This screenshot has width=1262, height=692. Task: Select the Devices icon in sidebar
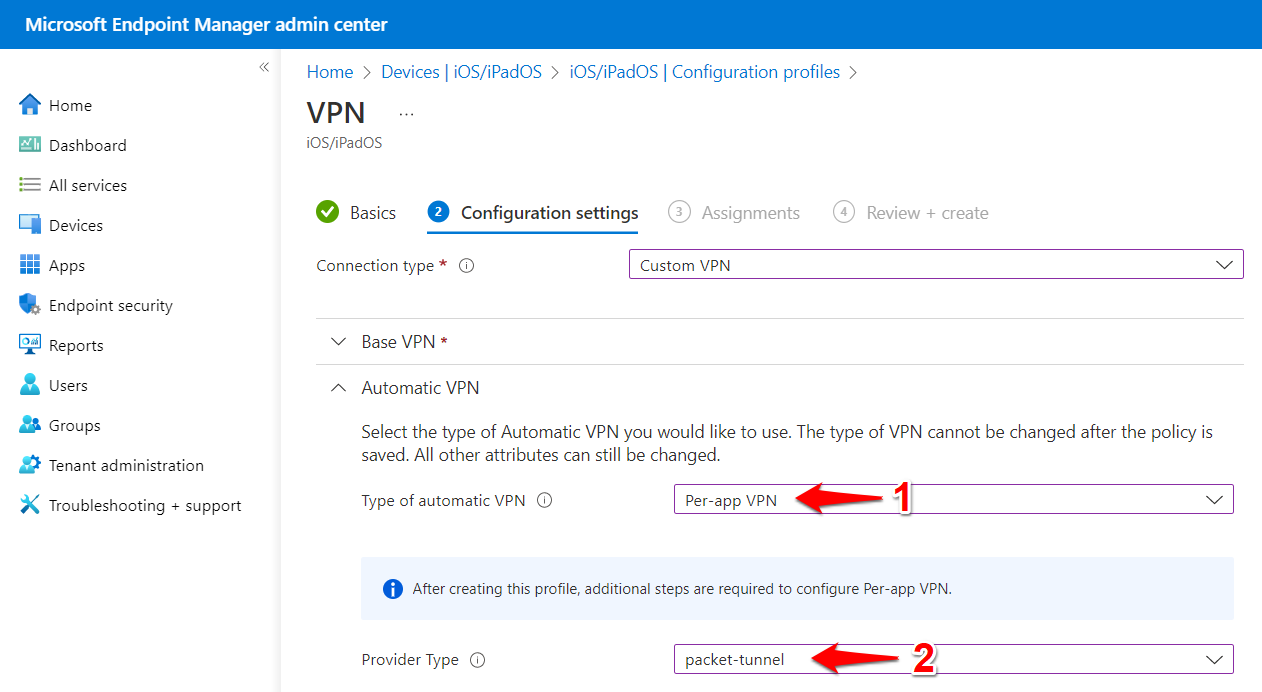[x=30, y=225]
